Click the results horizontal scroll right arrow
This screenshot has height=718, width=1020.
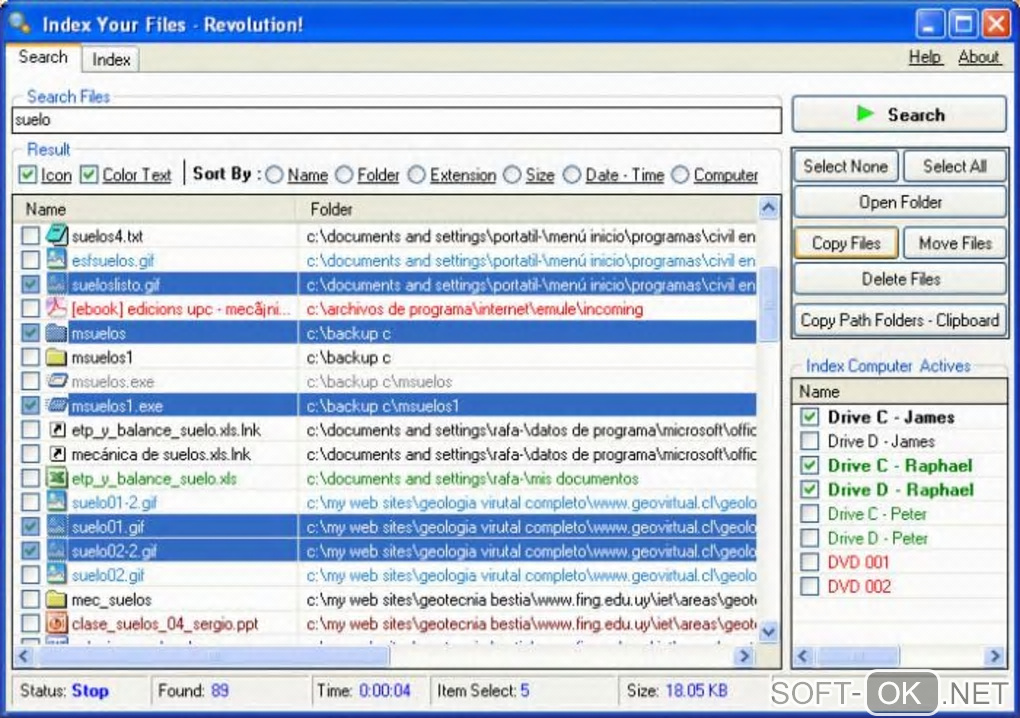744,656
